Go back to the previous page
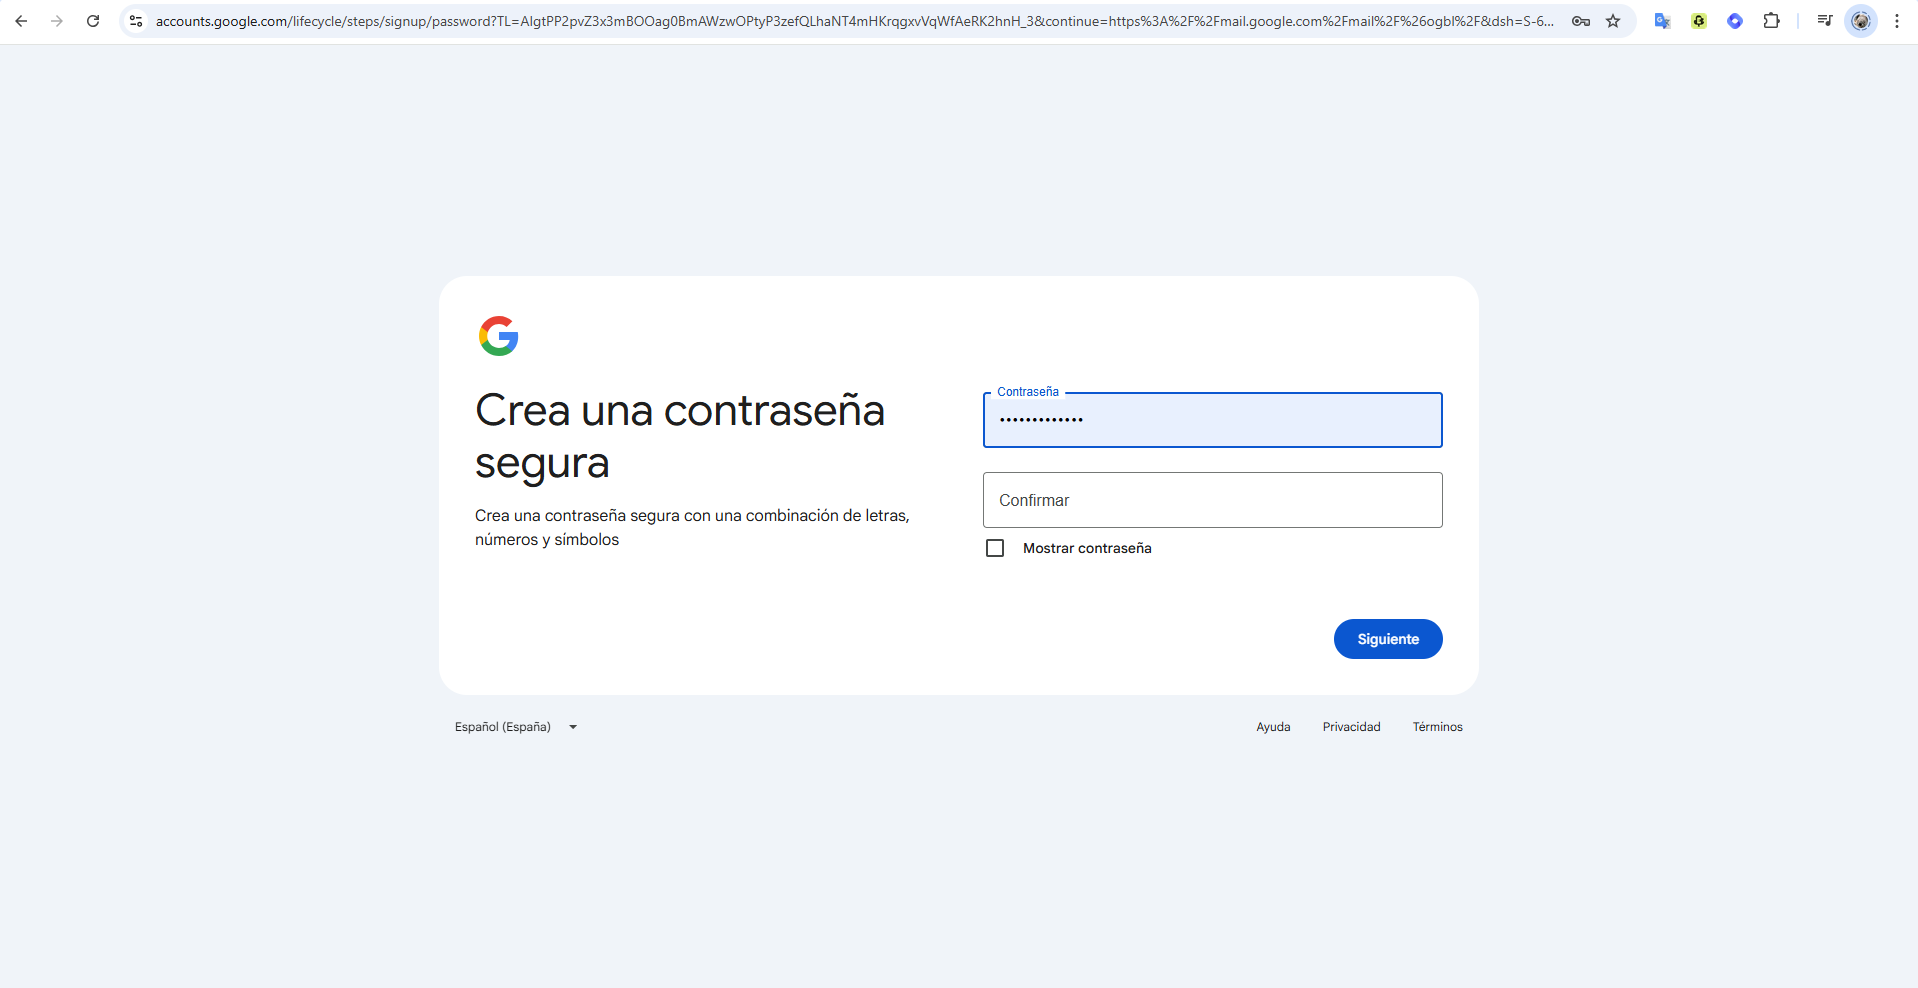1918x988 pixels. pos(21,21)
